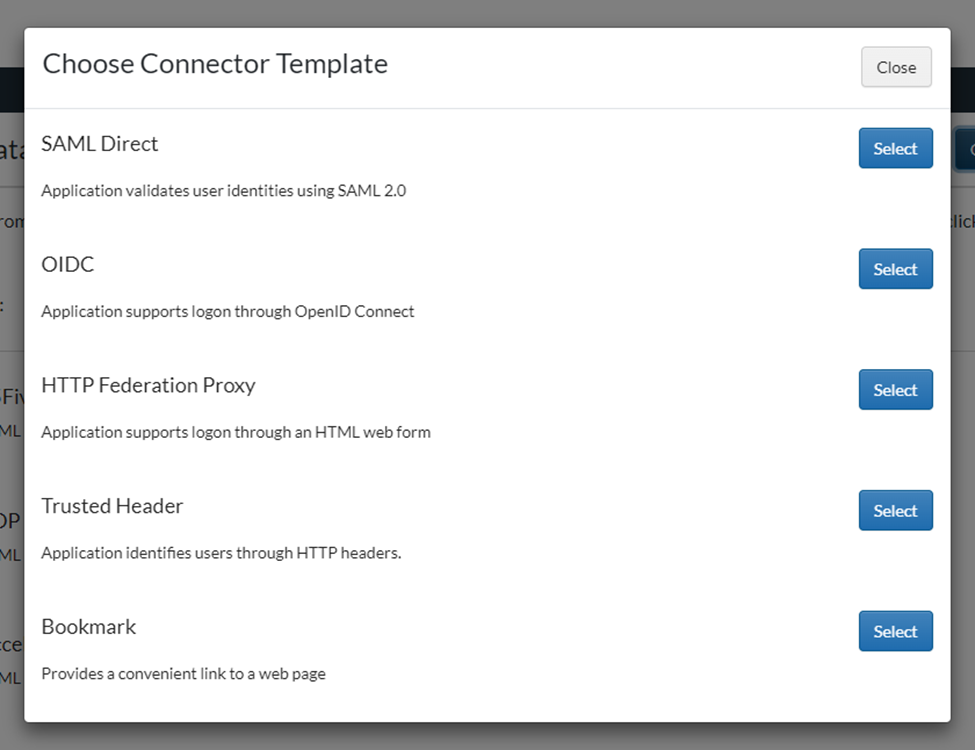Viewport: 975px width, 750px height.
Task: Click the Trusted Header heading
Action: [112, 506]
